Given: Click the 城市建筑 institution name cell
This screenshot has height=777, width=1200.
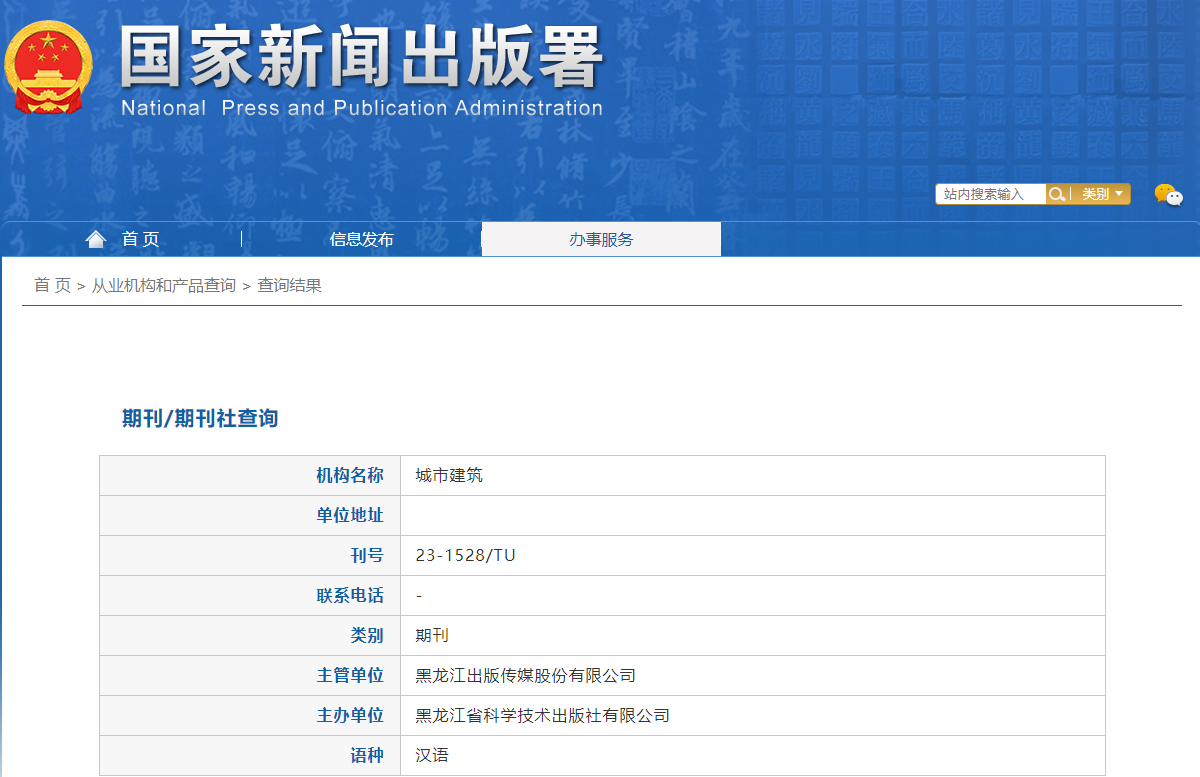Looking at the screenshot, I should tap(449, 475).
